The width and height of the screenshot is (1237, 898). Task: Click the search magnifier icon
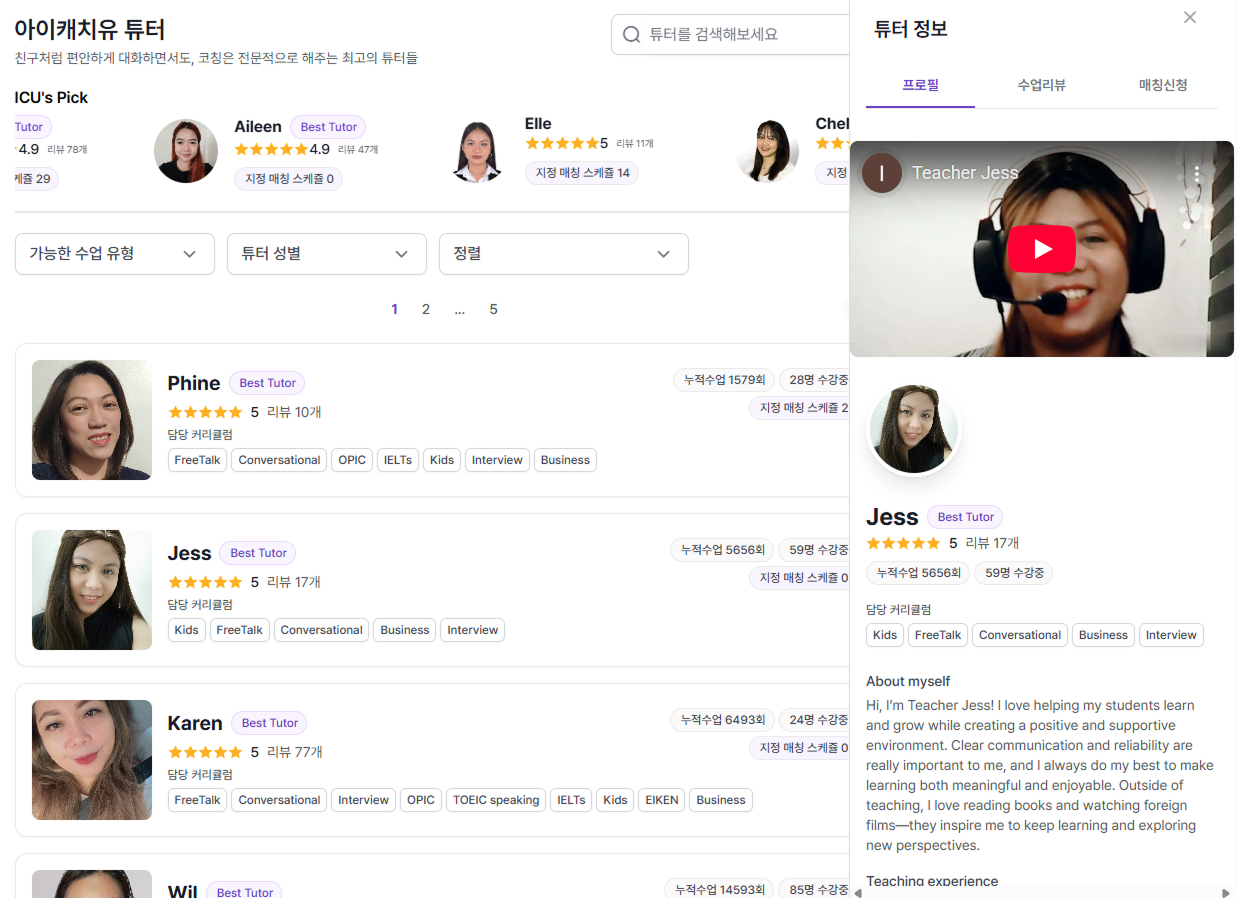(x=631, y=35)
